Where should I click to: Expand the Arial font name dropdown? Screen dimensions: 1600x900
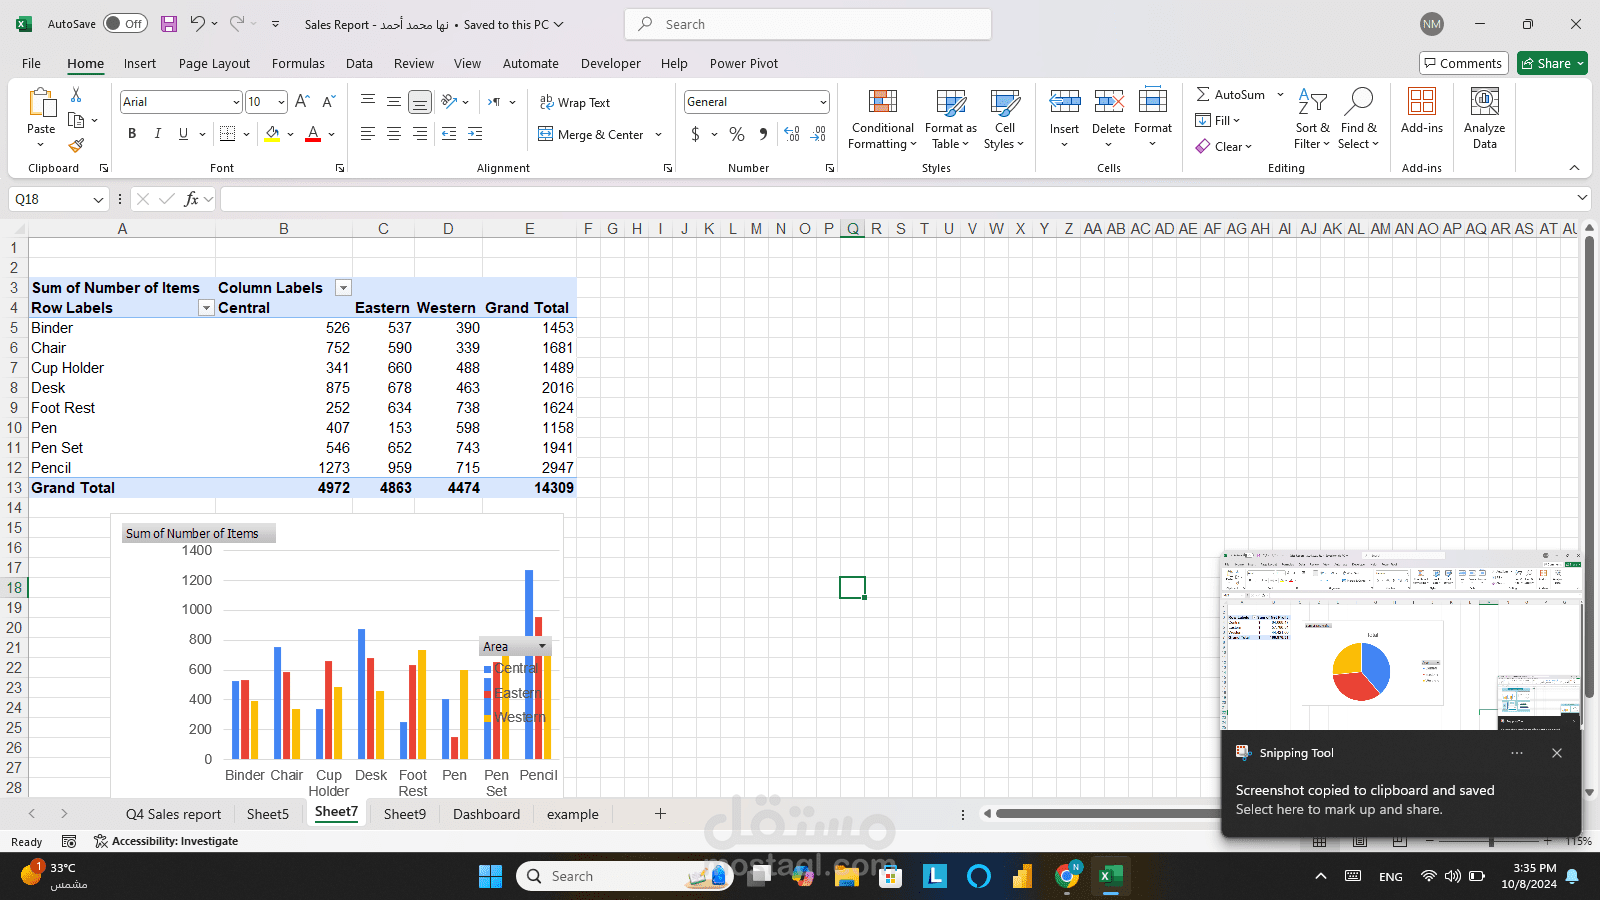pos(236,102)
